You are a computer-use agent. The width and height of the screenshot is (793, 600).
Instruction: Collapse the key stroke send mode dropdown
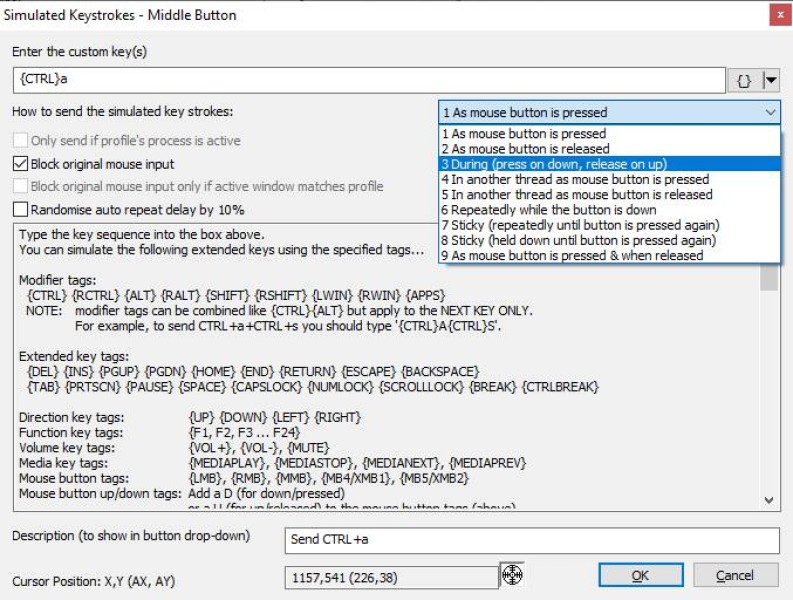point(768,112)
